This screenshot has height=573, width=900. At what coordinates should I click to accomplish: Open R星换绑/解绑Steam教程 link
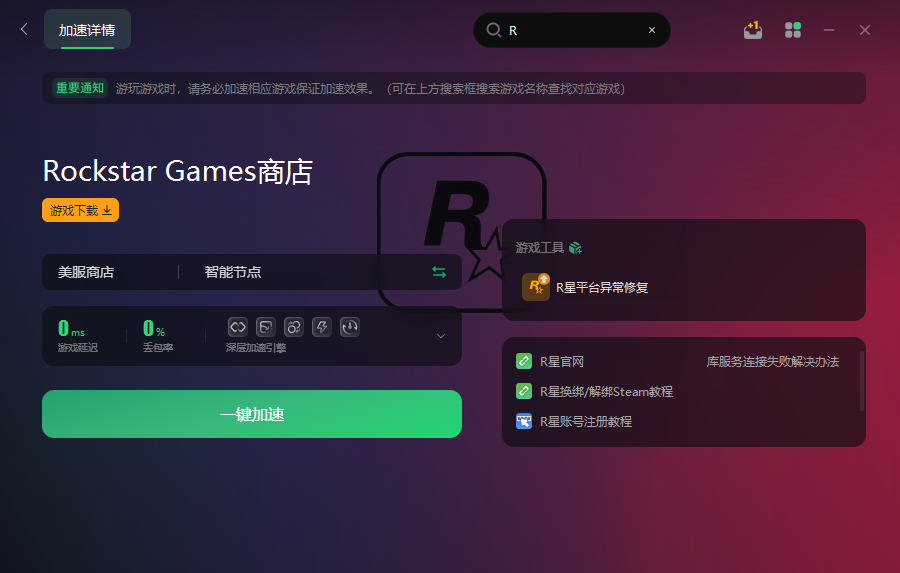607,392
